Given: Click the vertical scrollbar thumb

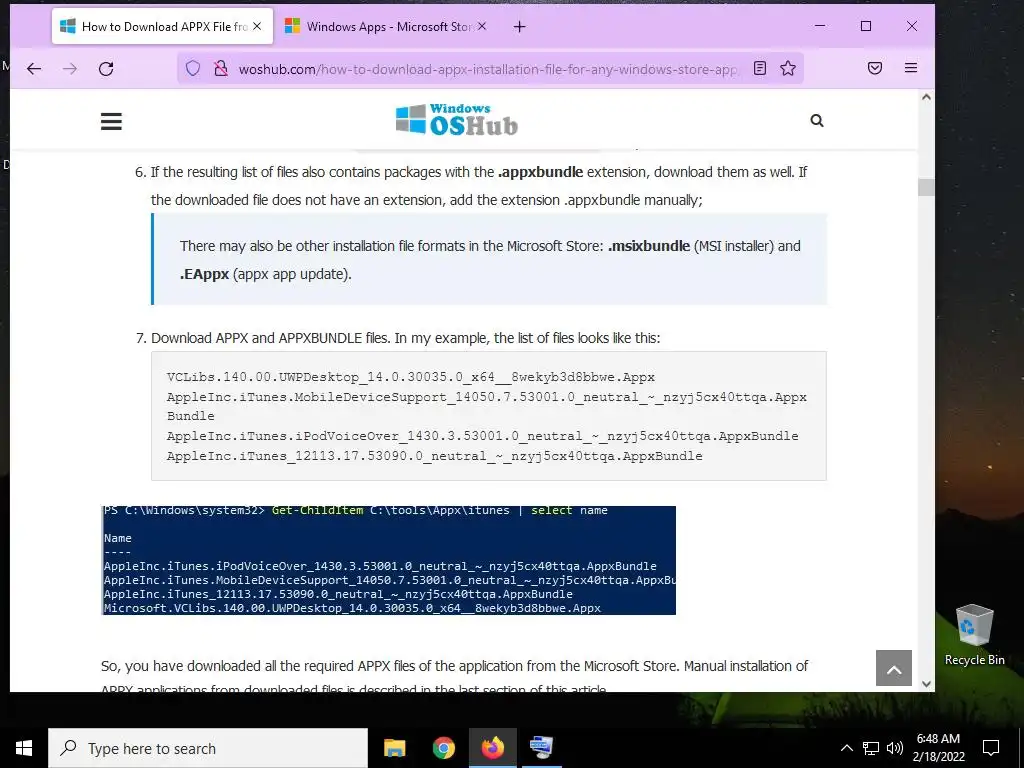Looking at the screenshot, I should pos(926,187).
